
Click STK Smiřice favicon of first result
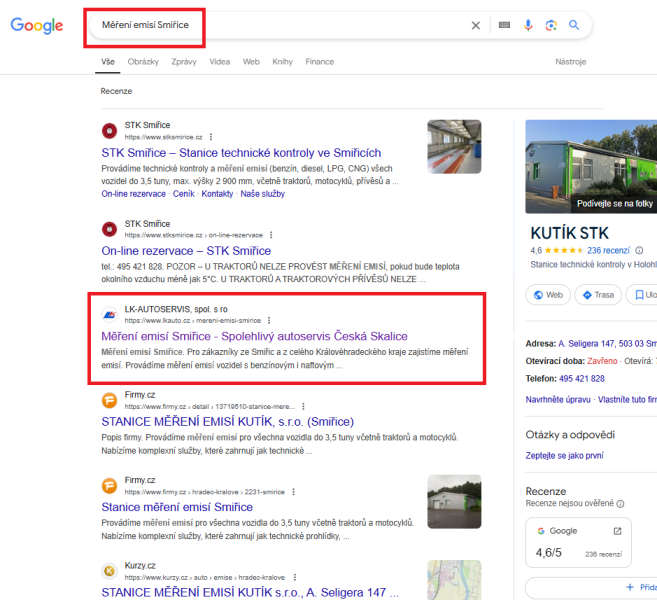pos(109,131)
